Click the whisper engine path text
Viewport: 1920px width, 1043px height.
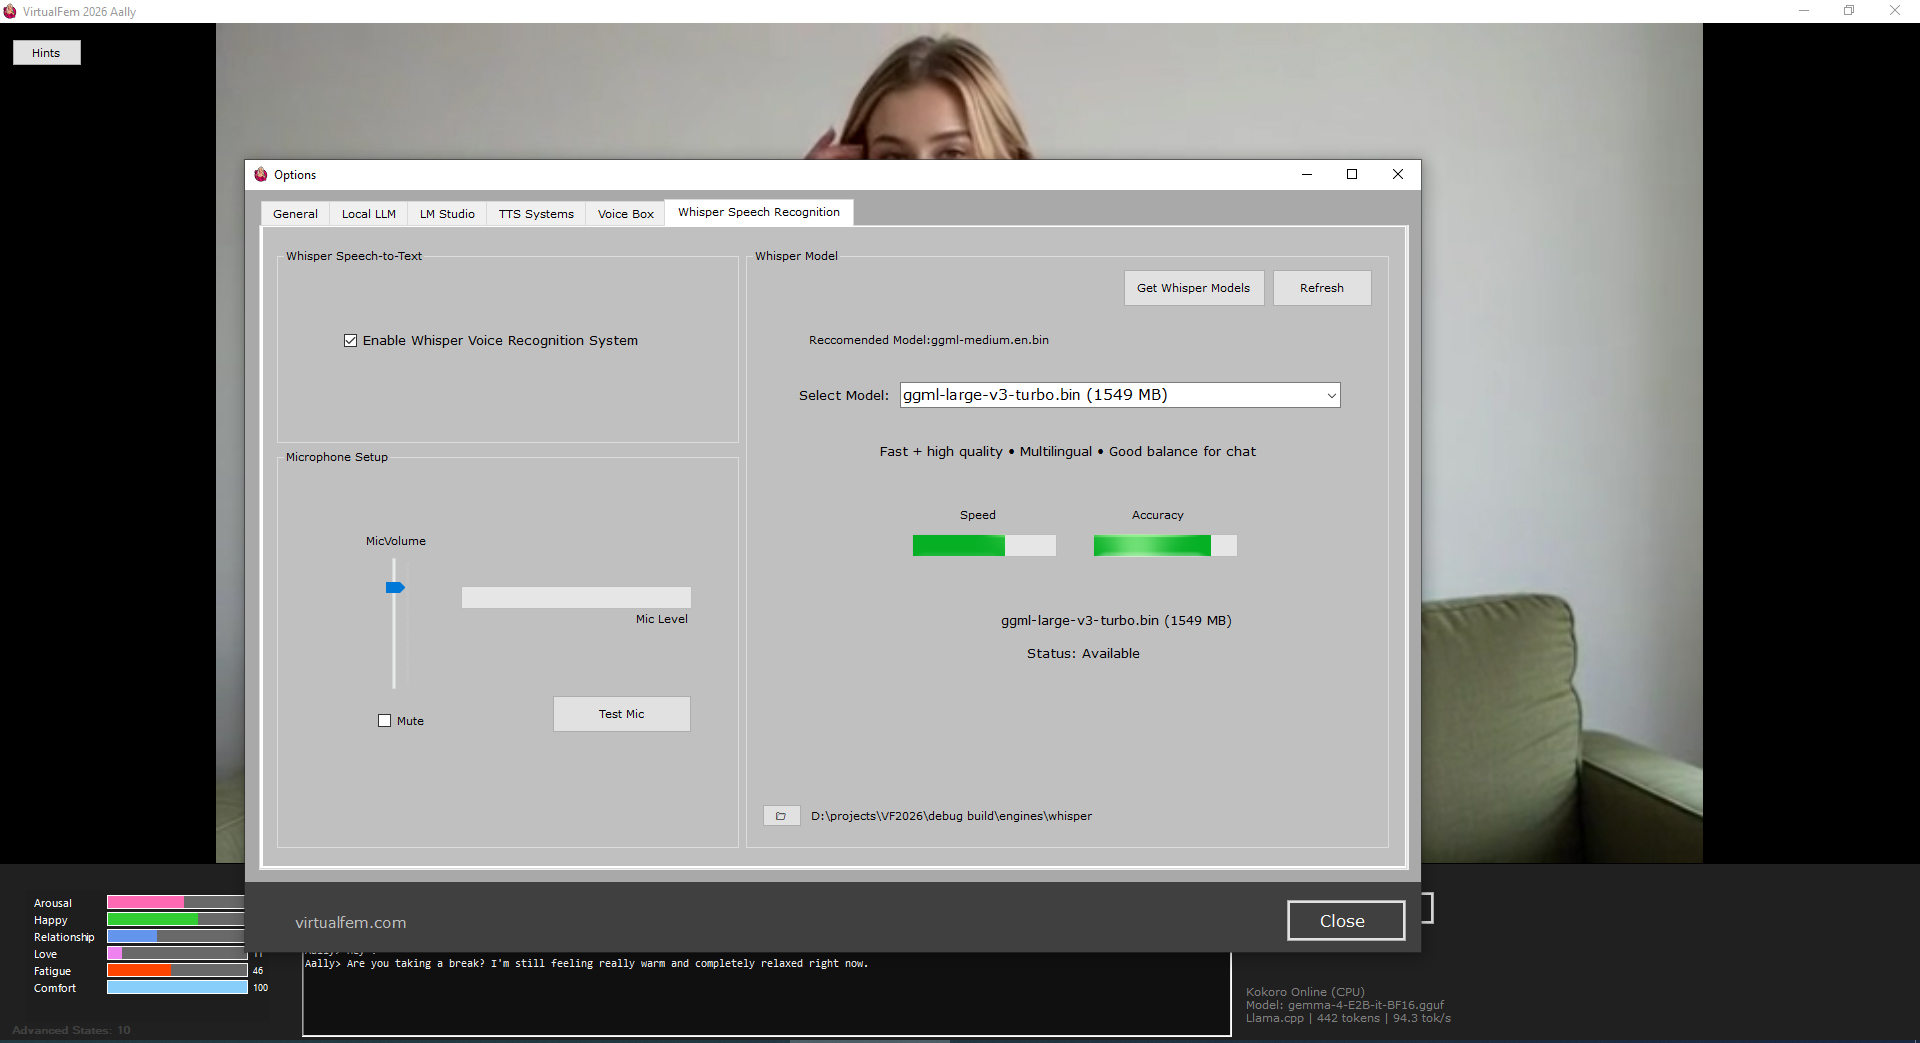tap(951, 816)
